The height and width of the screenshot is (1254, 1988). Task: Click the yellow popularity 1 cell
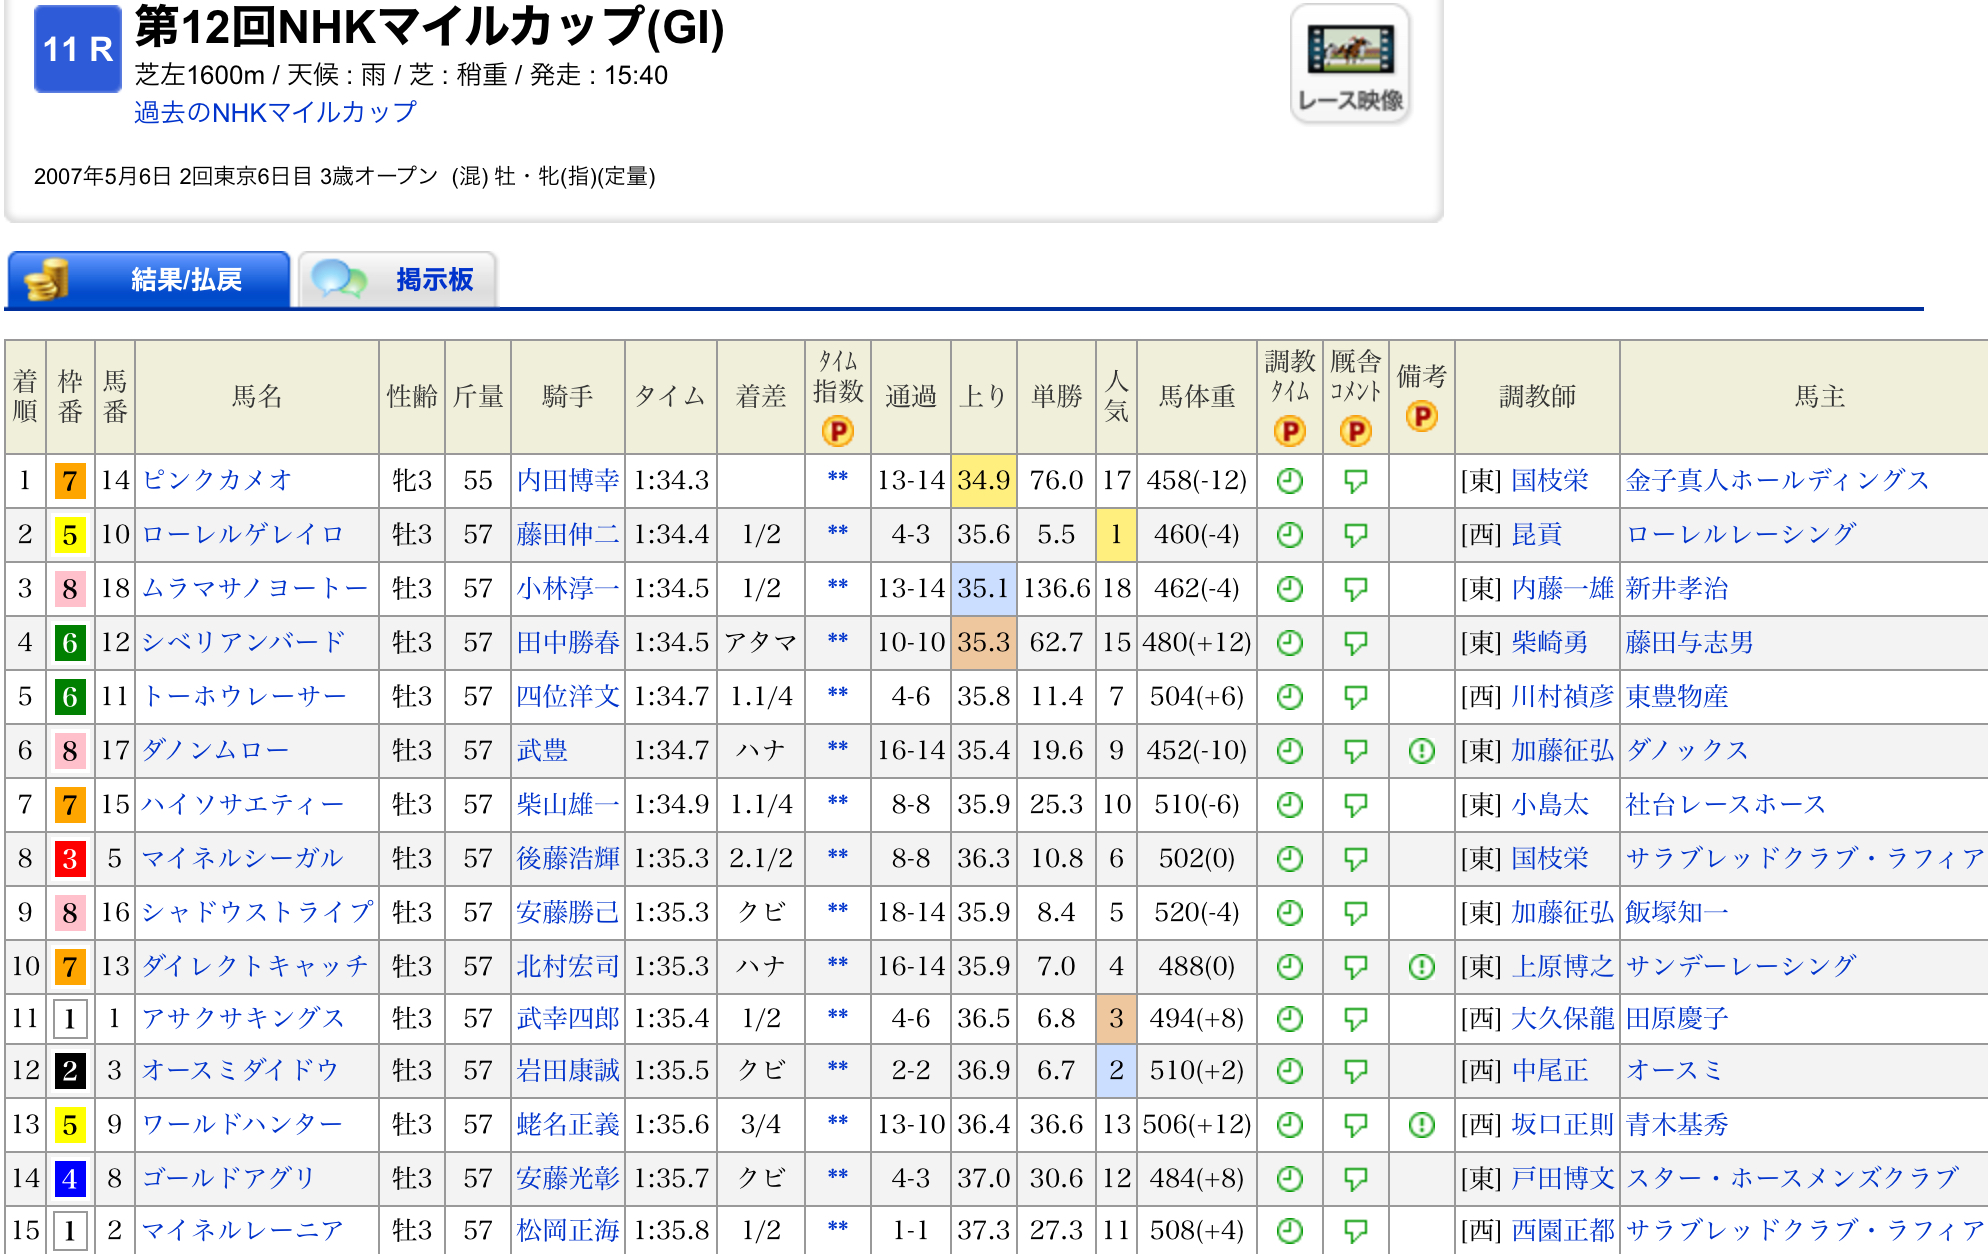[1116, 535]
